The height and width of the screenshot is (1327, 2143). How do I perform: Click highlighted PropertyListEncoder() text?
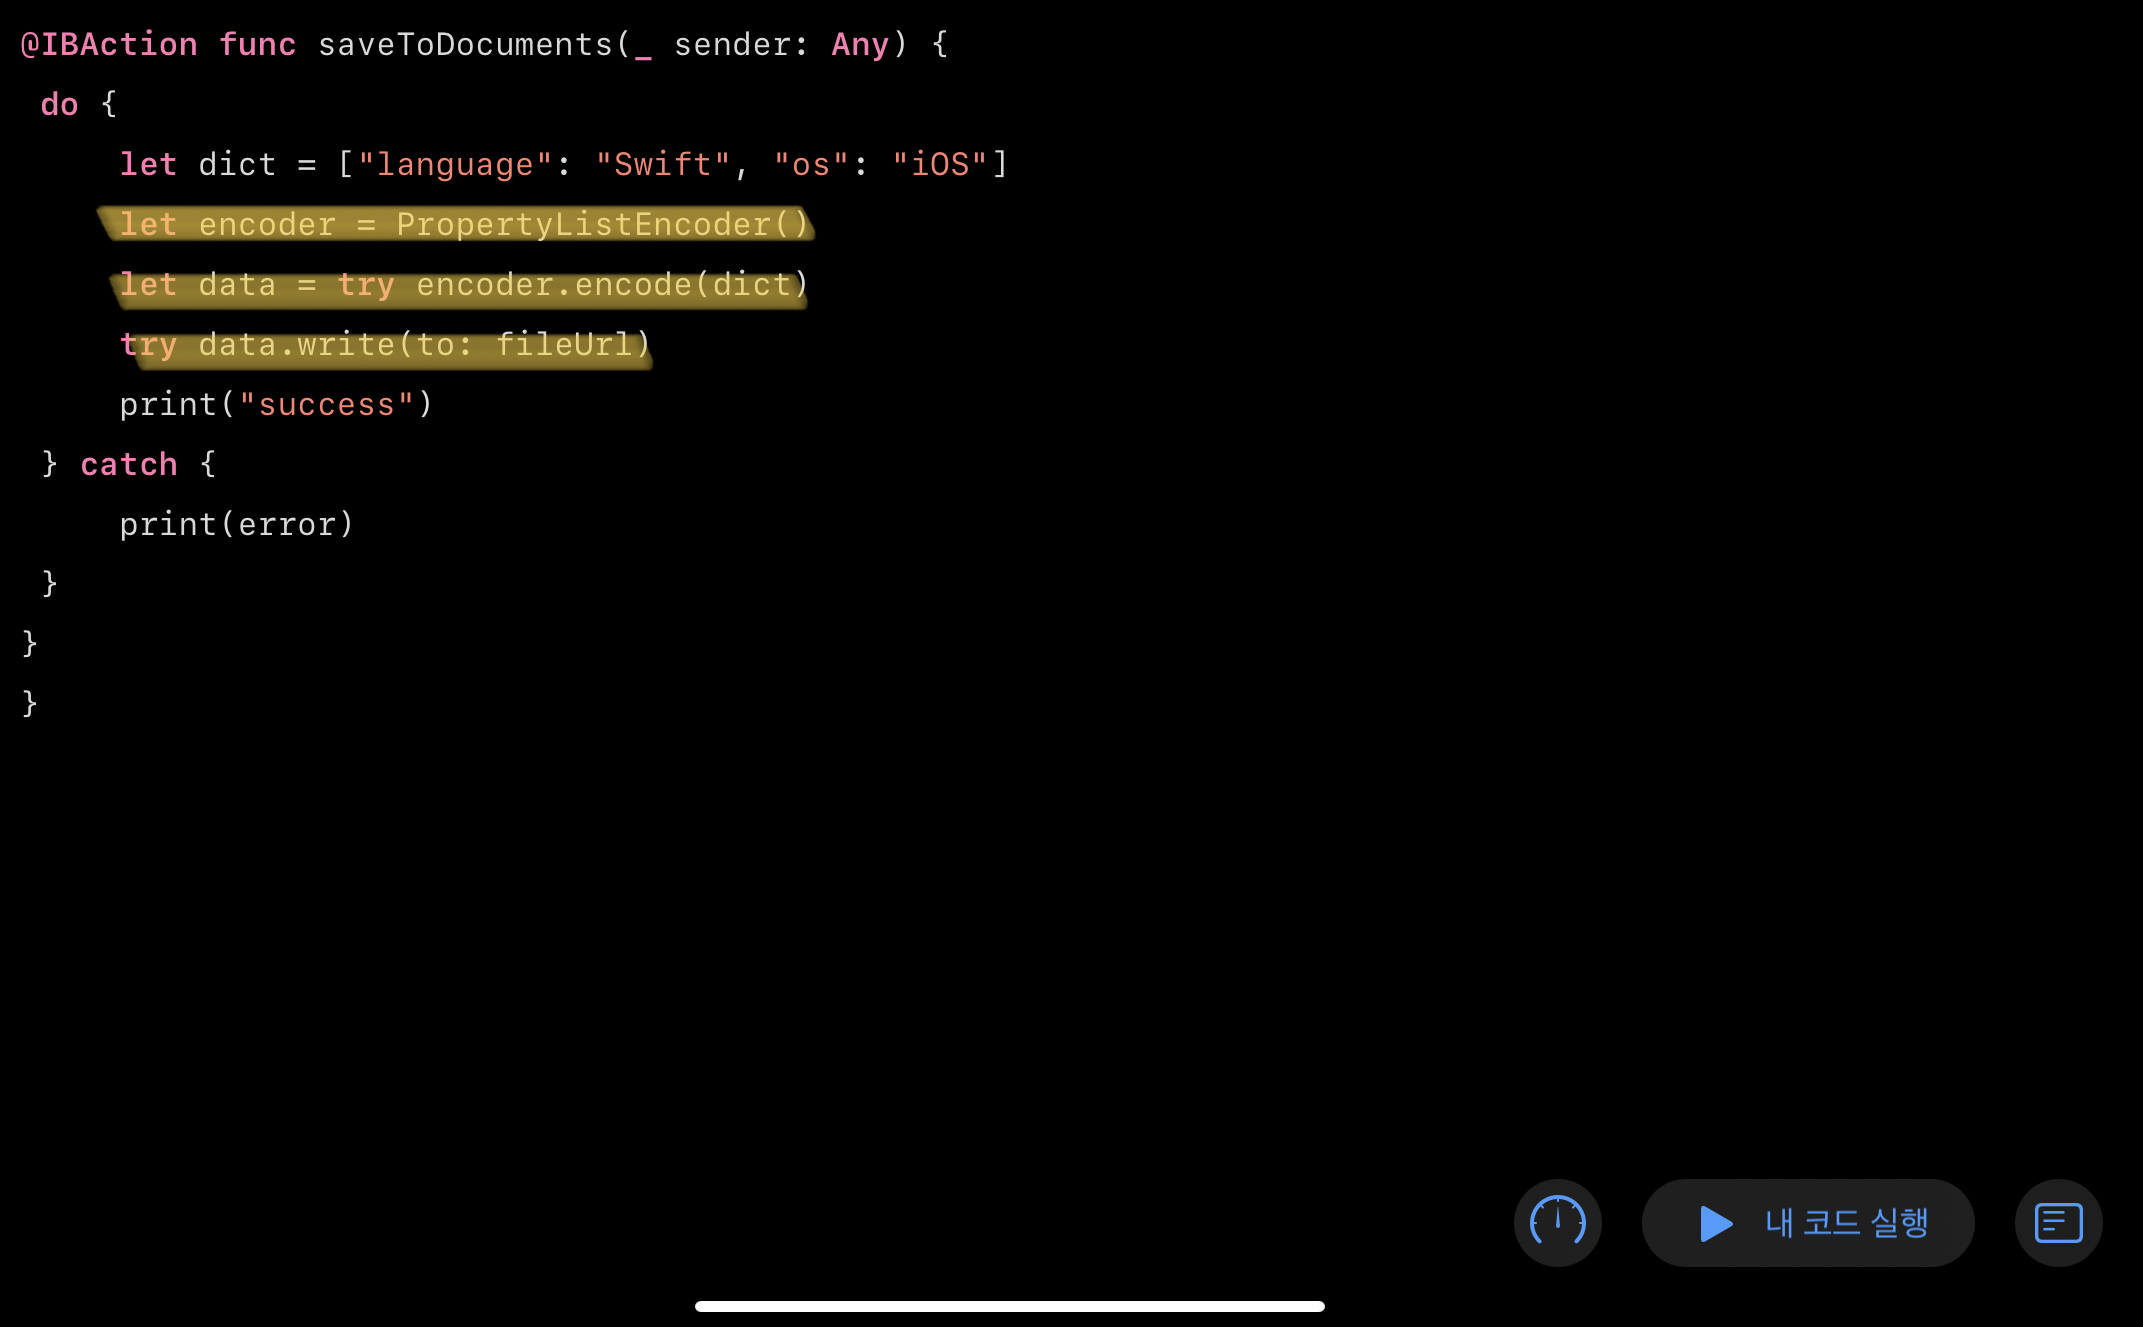(602, 225)
